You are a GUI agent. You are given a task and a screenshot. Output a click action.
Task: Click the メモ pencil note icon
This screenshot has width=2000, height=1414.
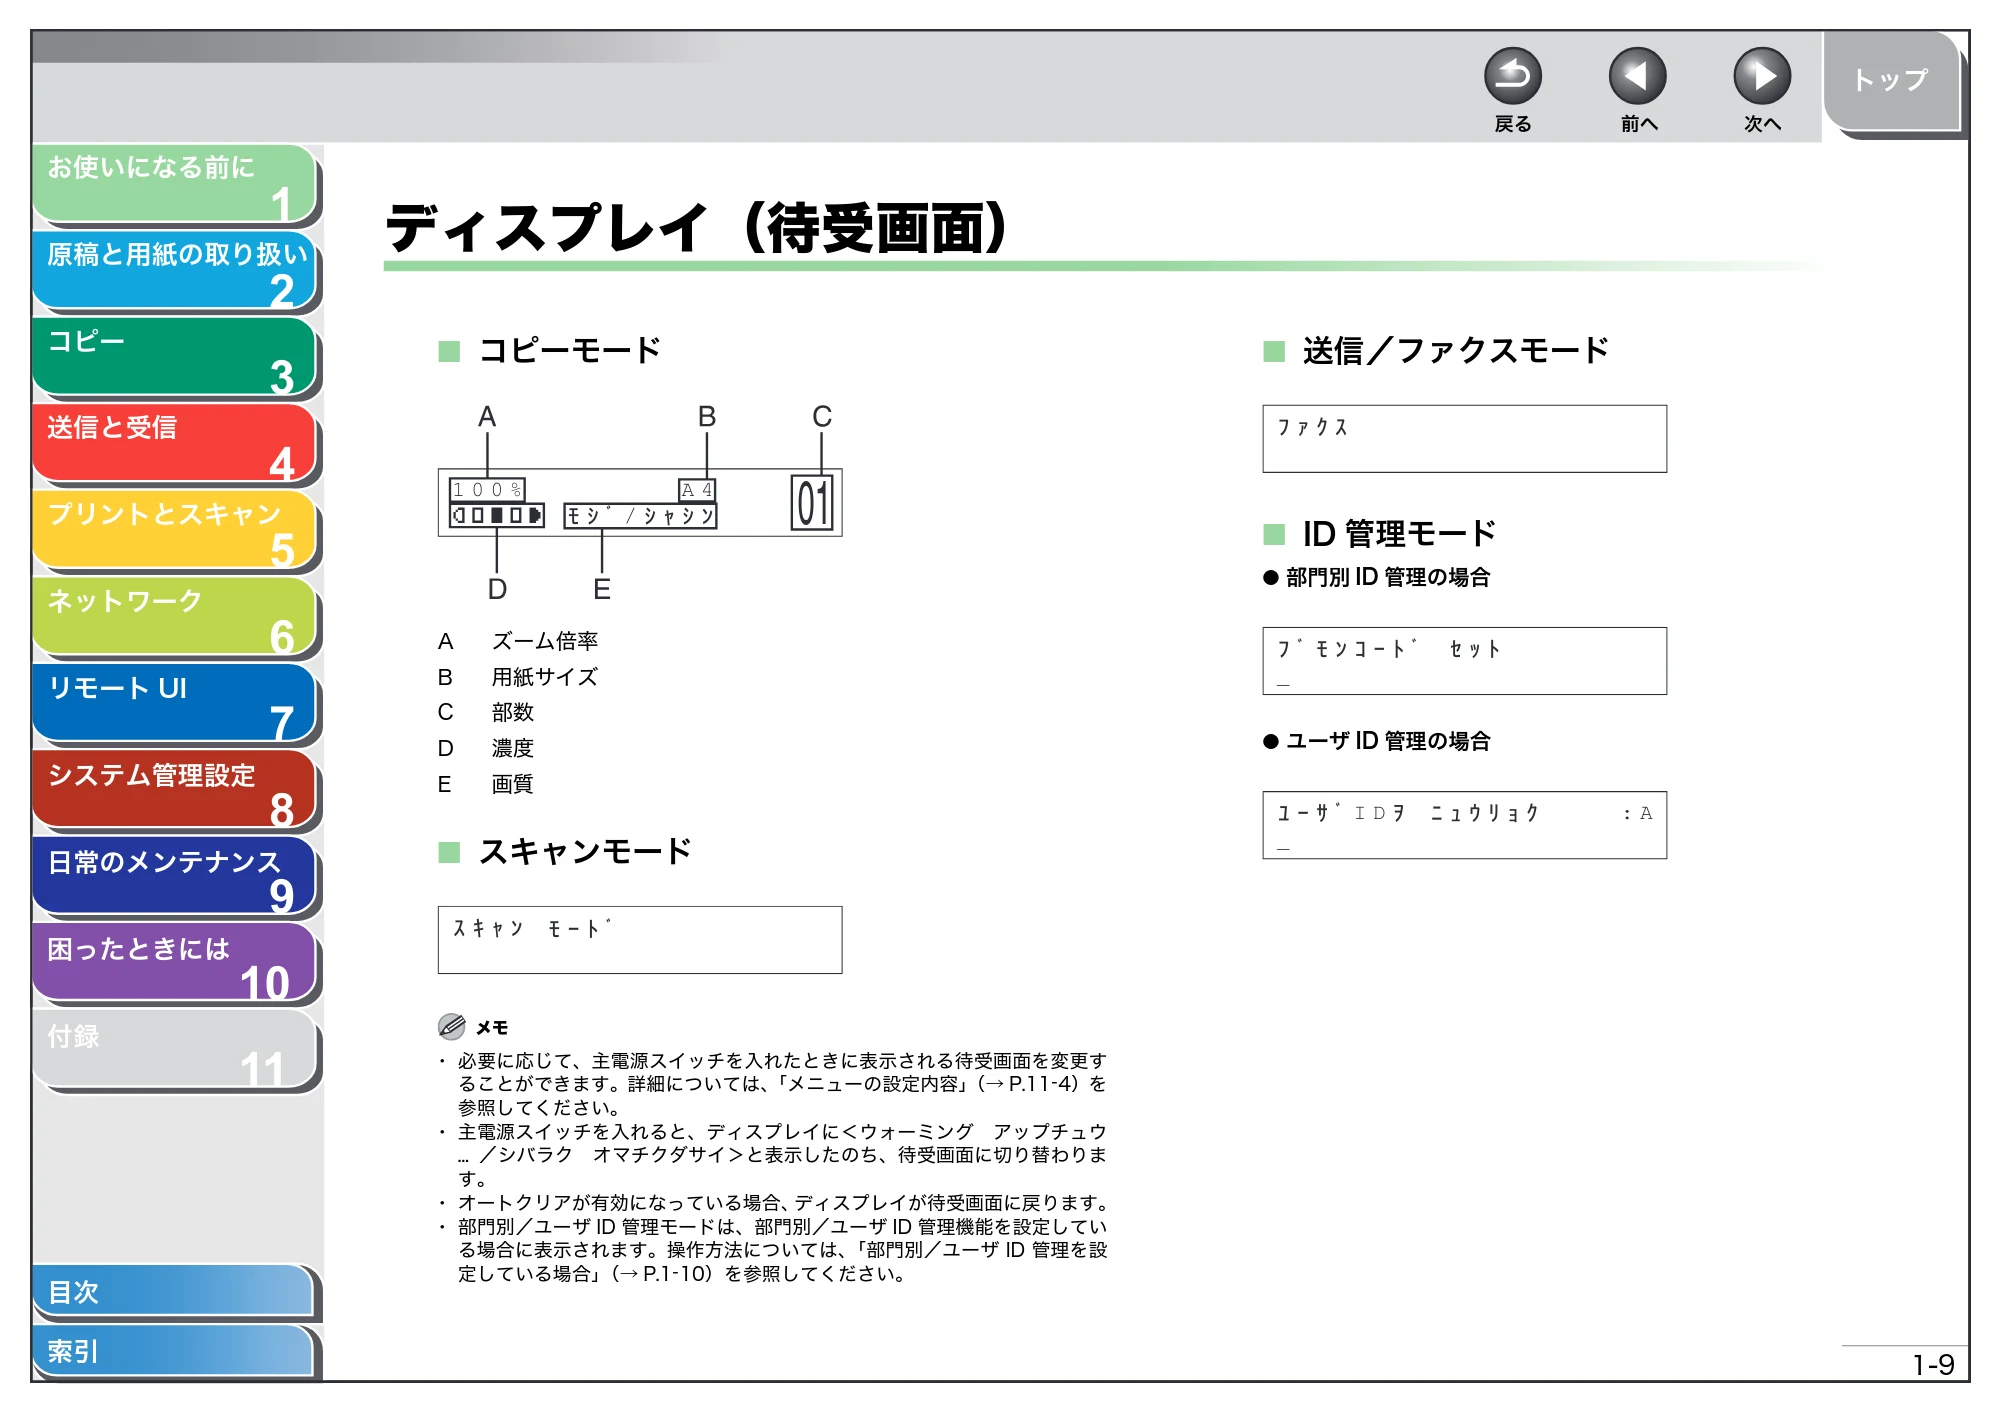[x=452, y=1026]
